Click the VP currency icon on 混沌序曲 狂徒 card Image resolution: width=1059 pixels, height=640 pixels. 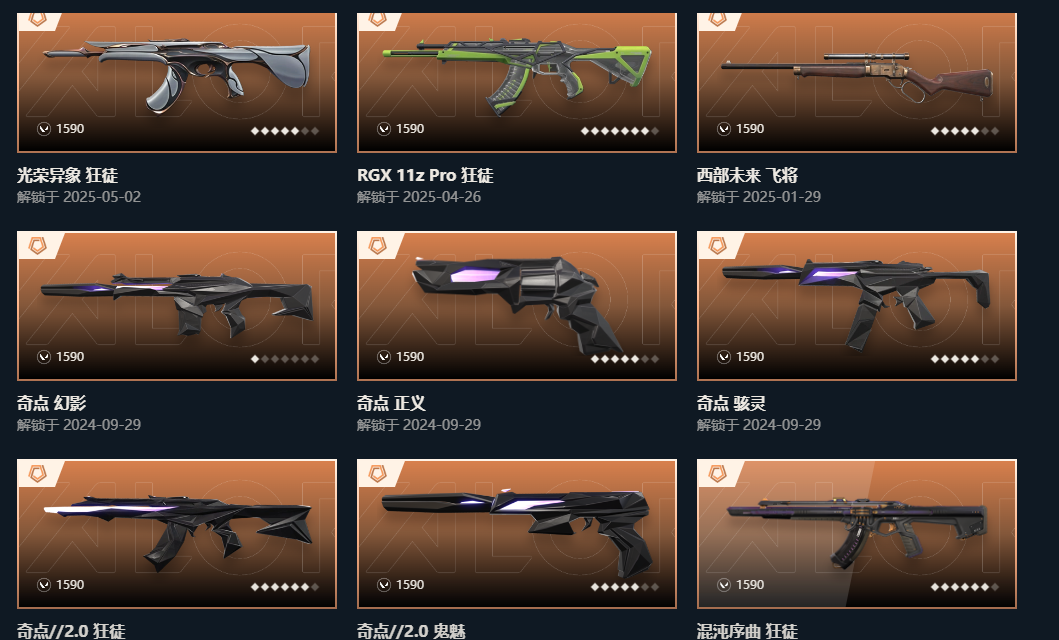(x=724, y=585)
